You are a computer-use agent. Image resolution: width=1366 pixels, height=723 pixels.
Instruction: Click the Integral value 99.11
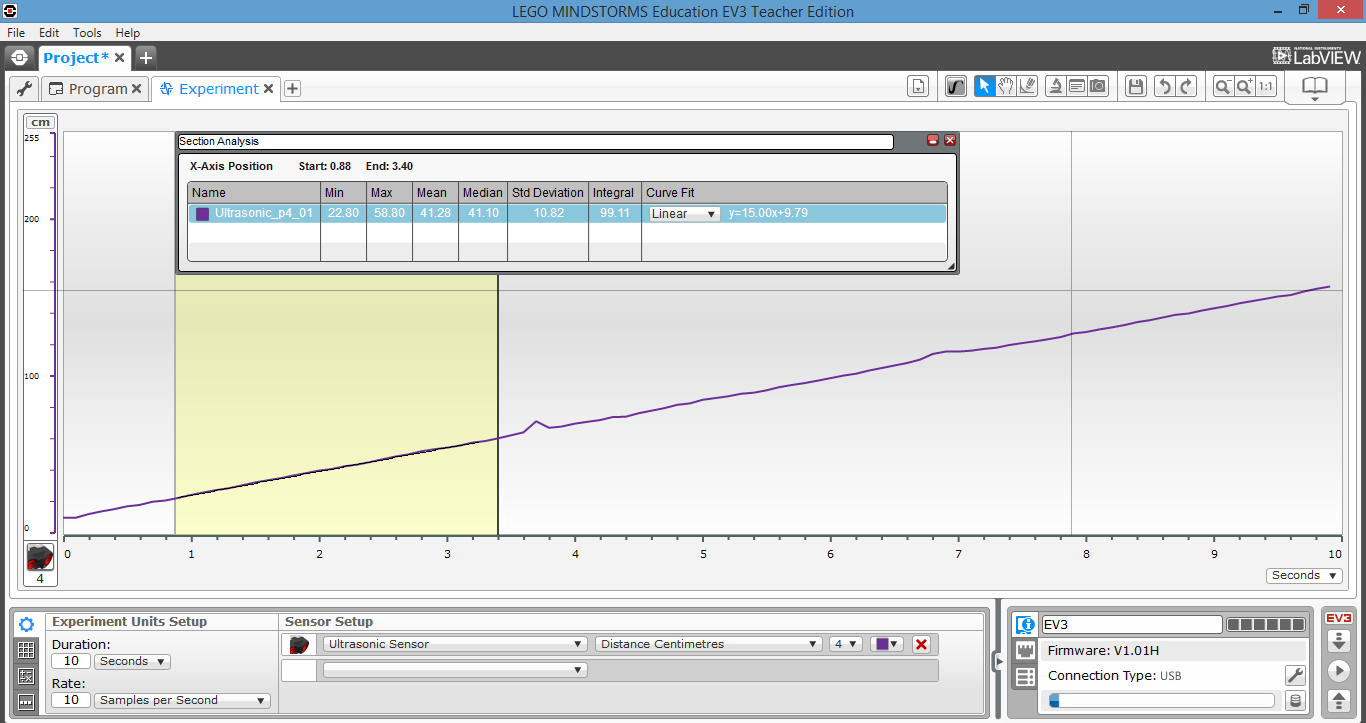click(x=614, y=213)
